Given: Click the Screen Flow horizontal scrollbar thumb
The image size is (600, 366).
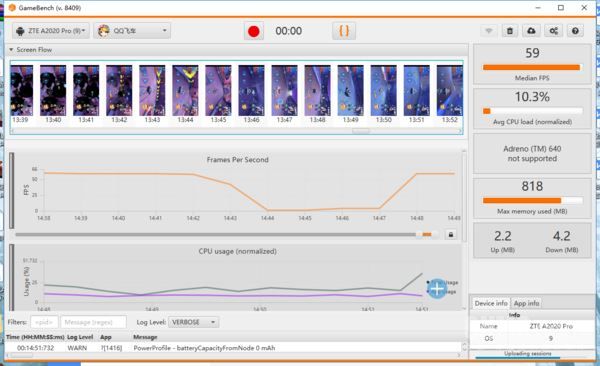Looking at the screenshot, I should point(361,131).
